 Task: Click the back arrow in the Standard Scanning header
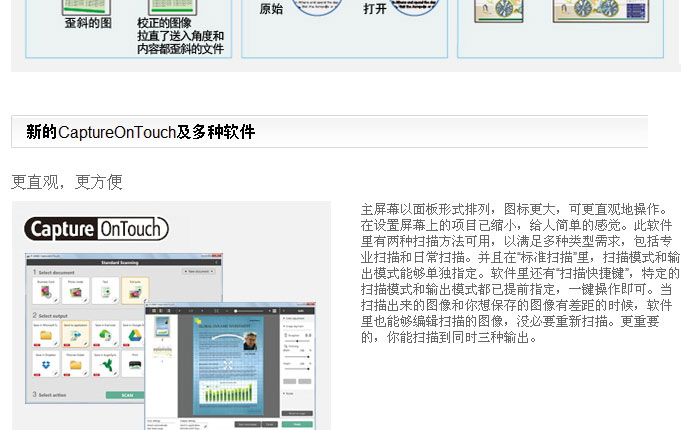(x=217, y=262)
